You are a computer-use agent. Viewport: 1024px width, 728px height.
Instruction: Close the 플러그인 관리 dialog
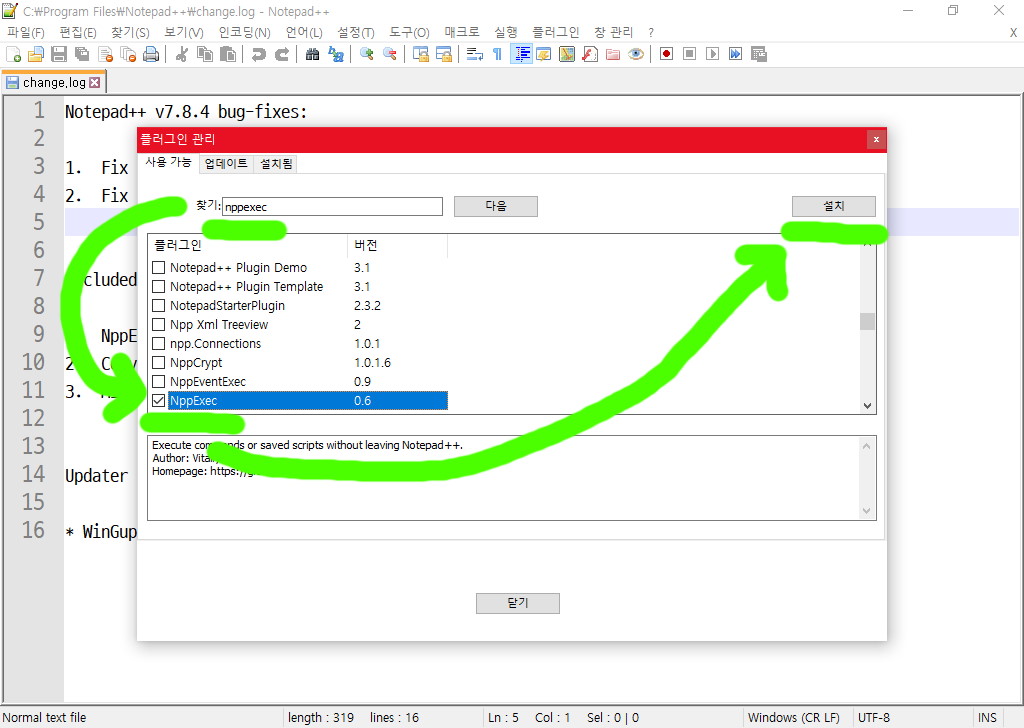[x=876, y=139]
